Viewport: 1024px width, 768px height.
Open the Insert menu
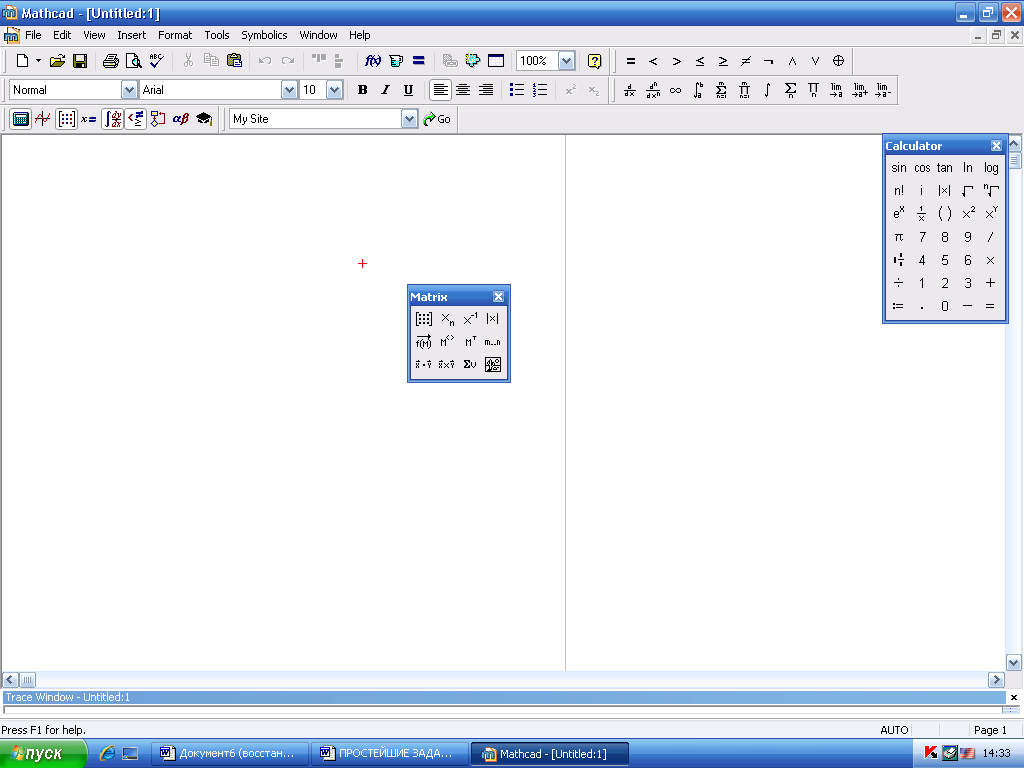131,35
